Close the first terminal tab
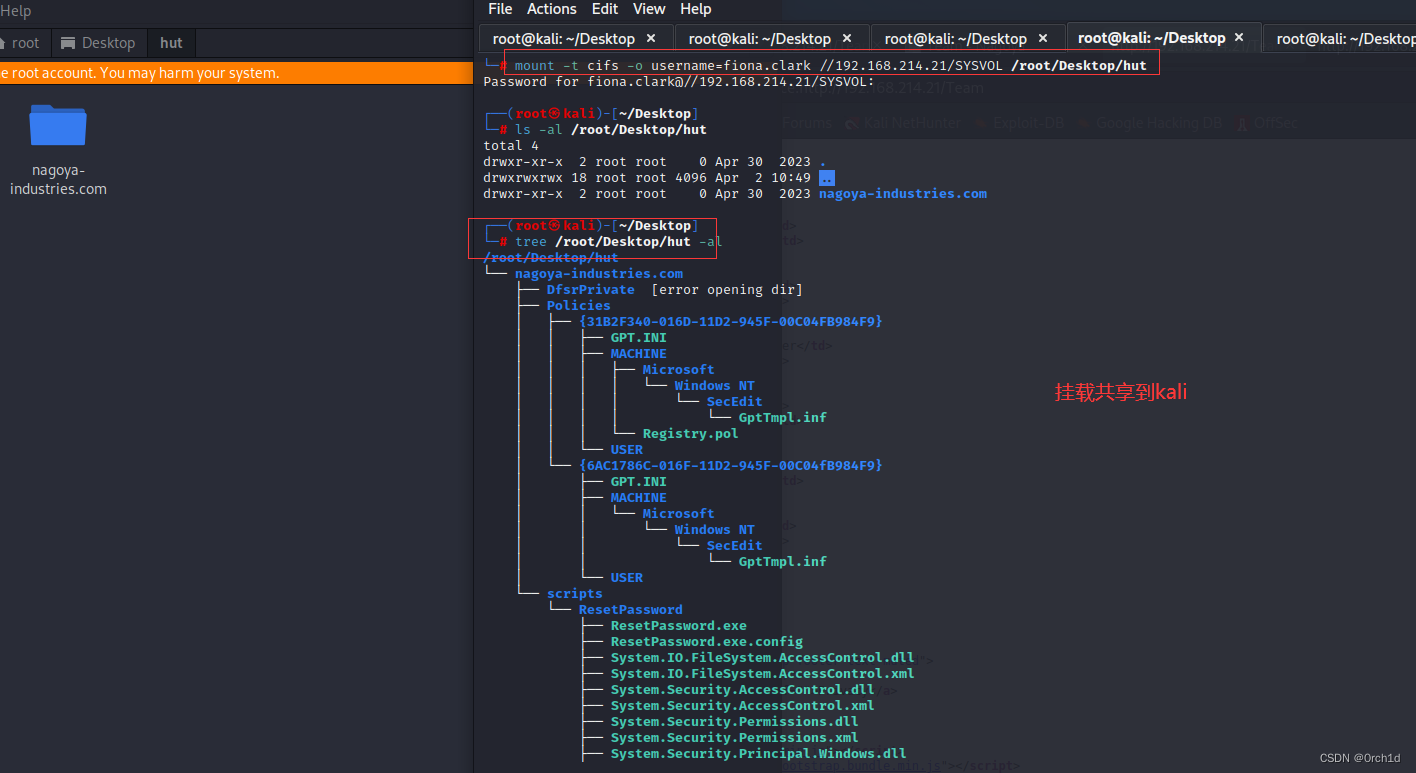This screenshot has height=773, width=1416. pos(651,38)
